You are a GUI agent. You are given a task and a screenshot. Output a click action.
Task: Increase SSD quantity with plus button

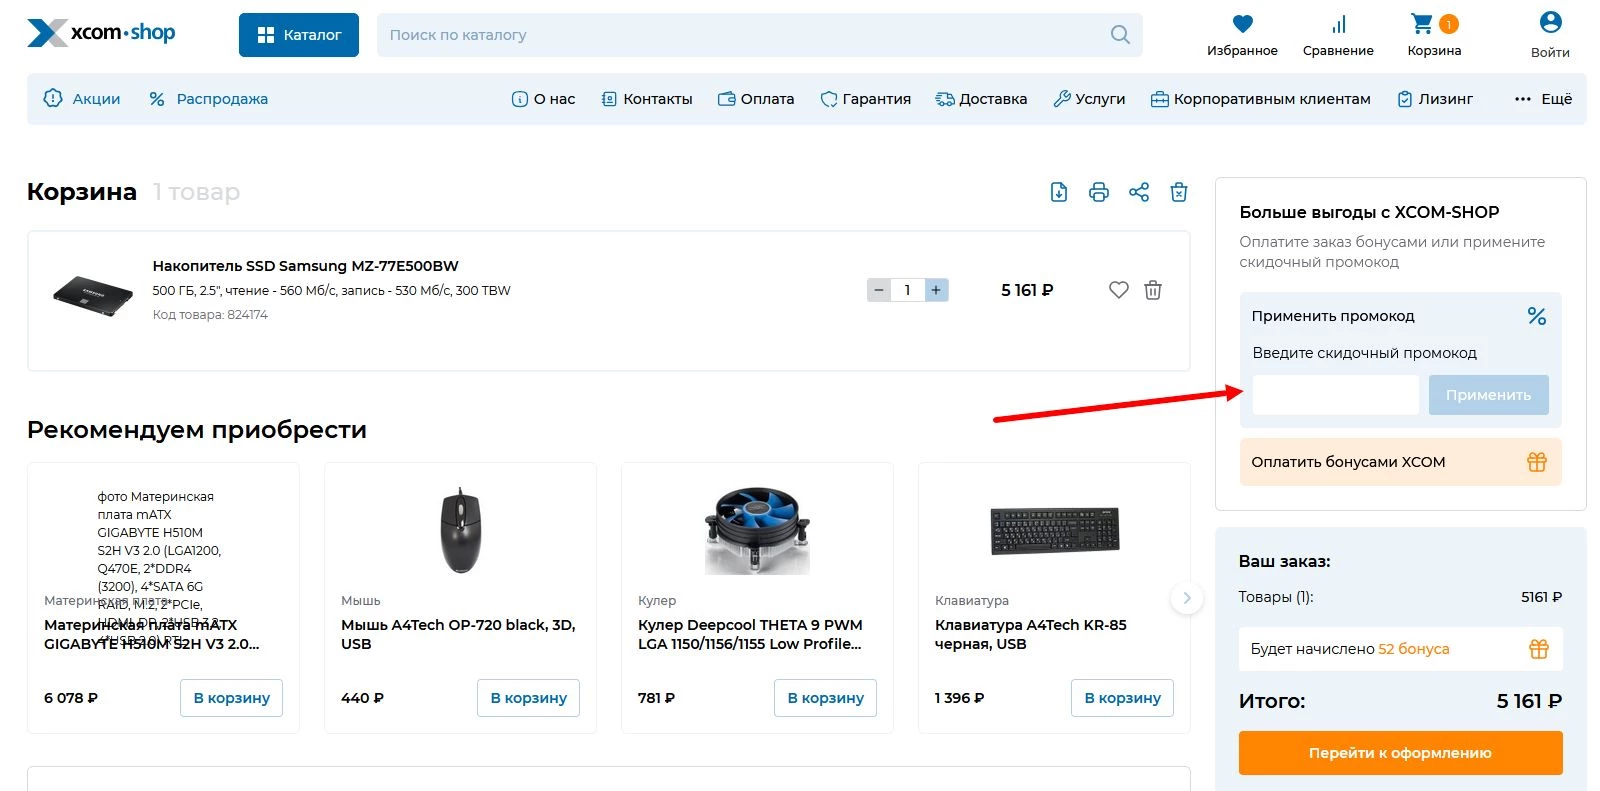[x=936, y=290]
